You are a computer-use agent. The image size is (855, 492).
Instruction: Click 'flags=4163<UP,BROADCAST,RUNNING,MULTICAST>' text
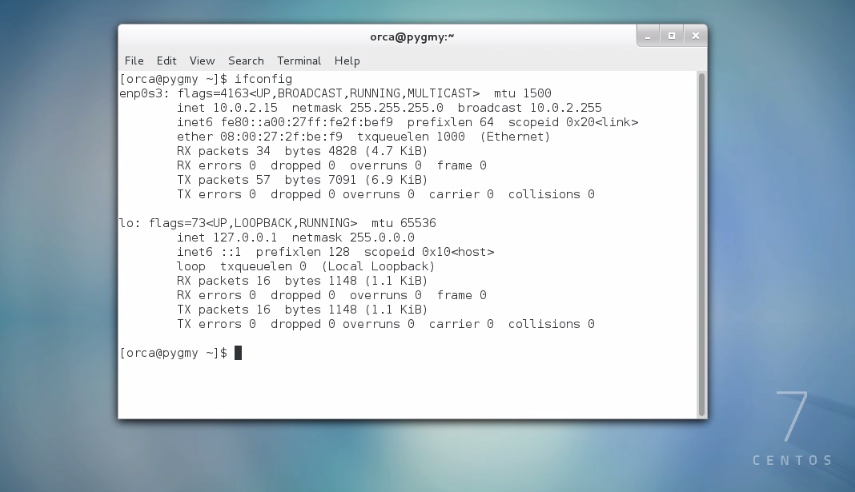coord(328,93)
